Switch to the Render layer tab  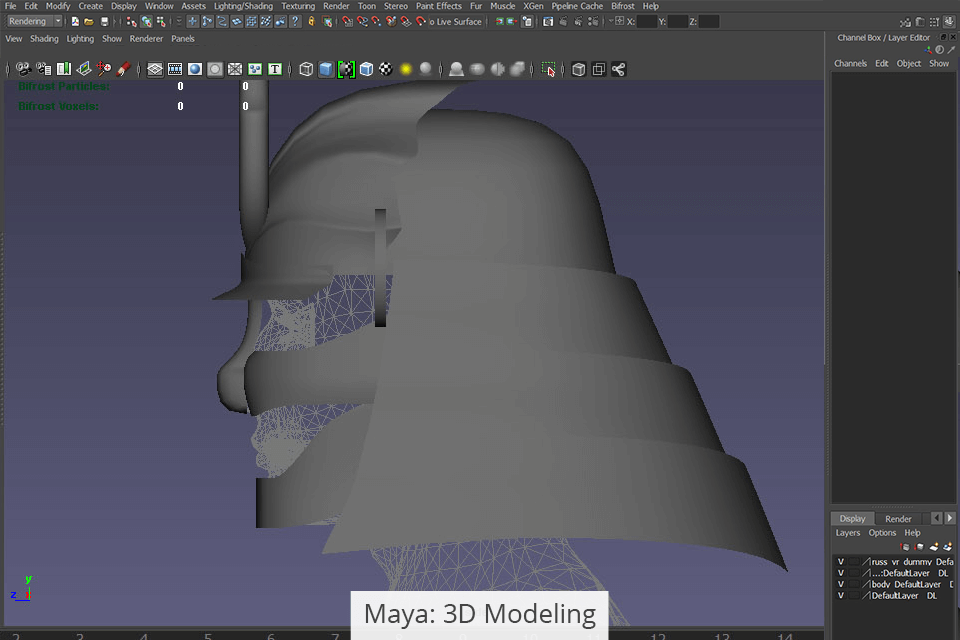point(898,519)
